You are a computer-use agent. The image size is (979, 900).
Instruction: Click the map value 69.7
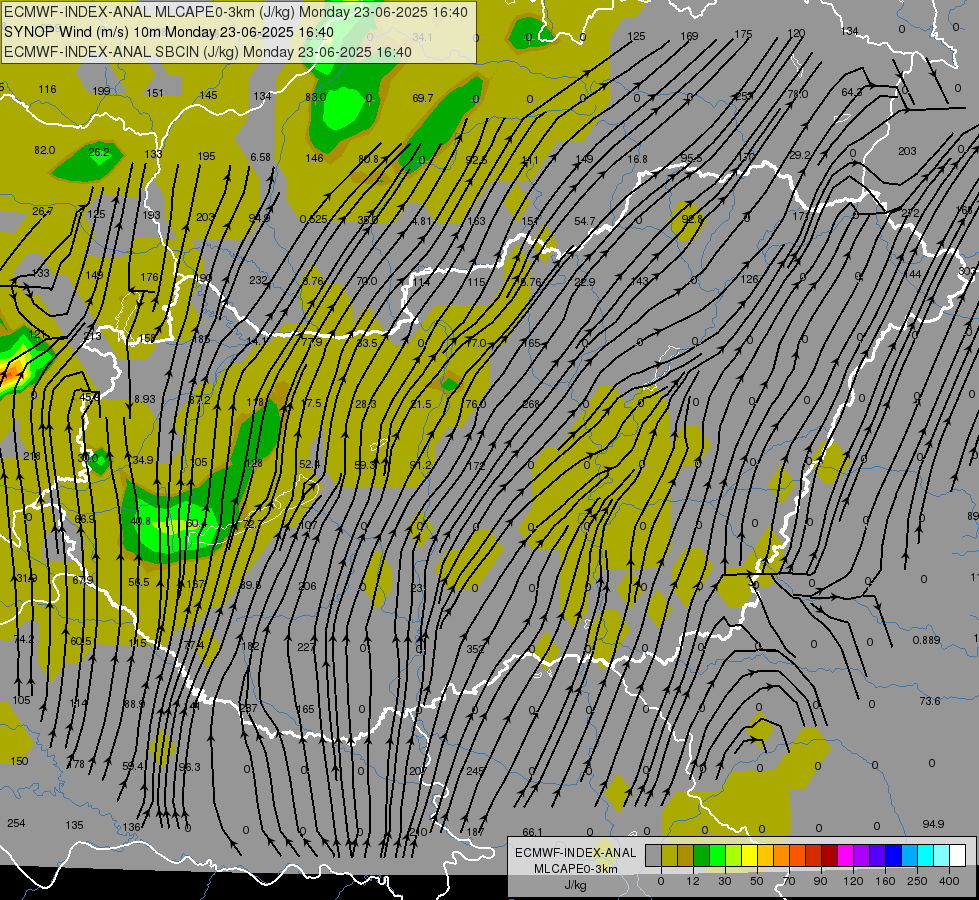click(x=423, y=98)
